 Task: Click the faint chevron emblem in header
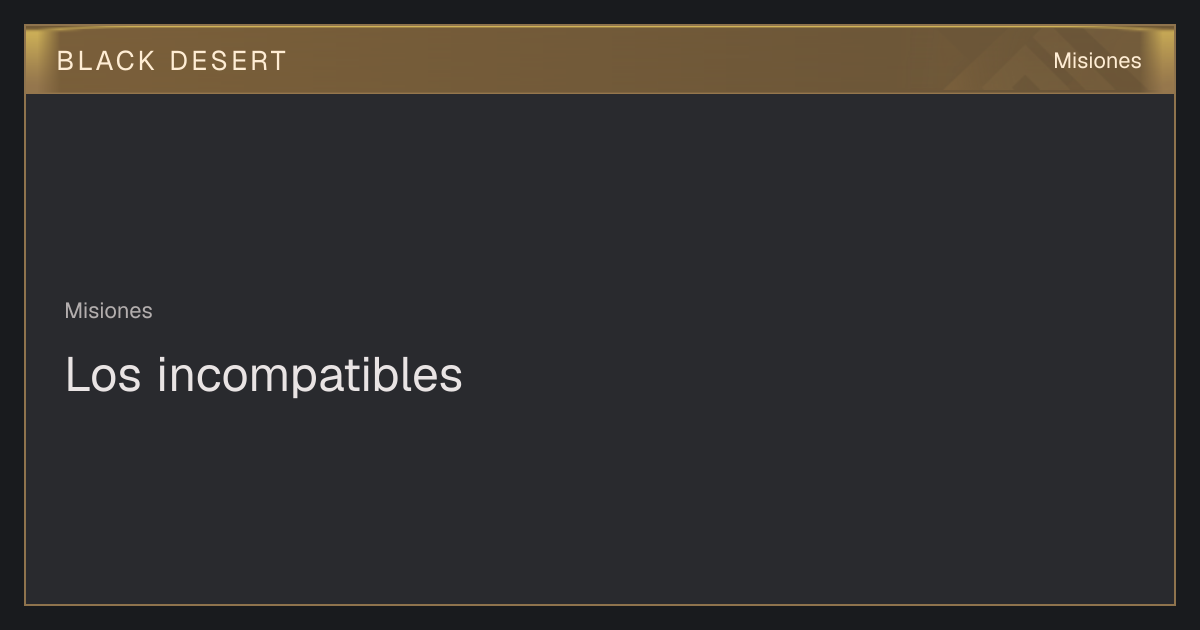[x=1030, y=62]
